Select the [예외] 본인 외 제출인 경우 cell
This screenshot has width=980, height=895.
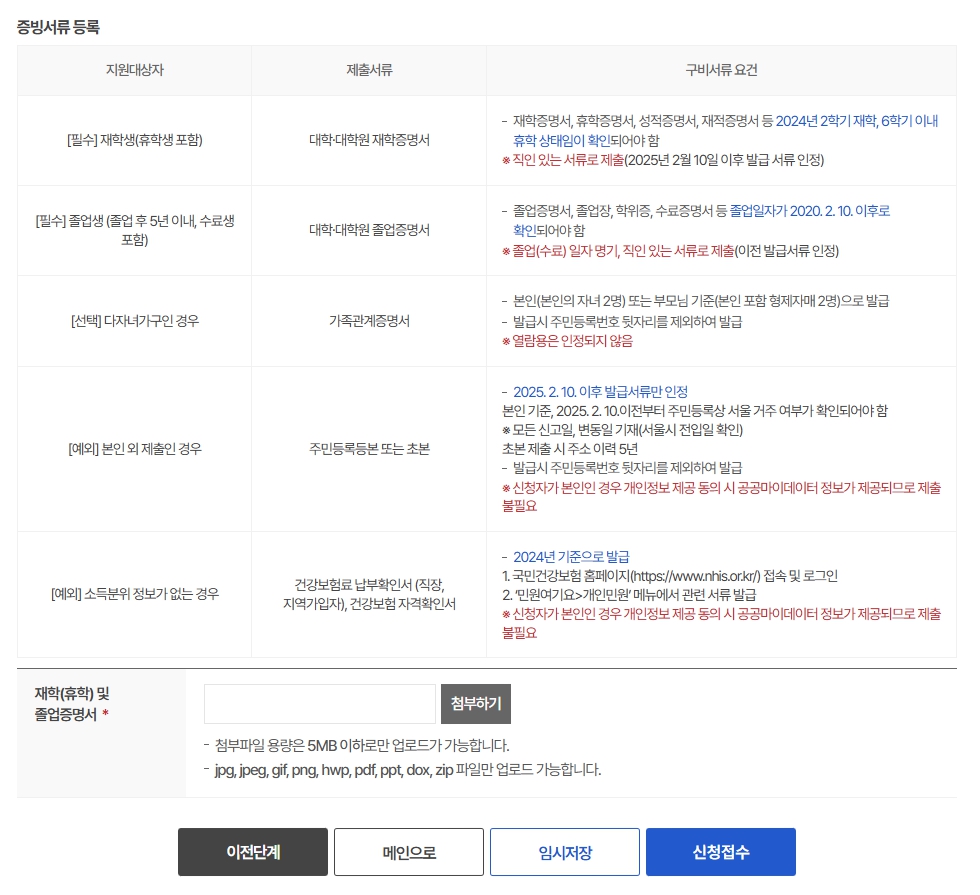coord(134,449)
